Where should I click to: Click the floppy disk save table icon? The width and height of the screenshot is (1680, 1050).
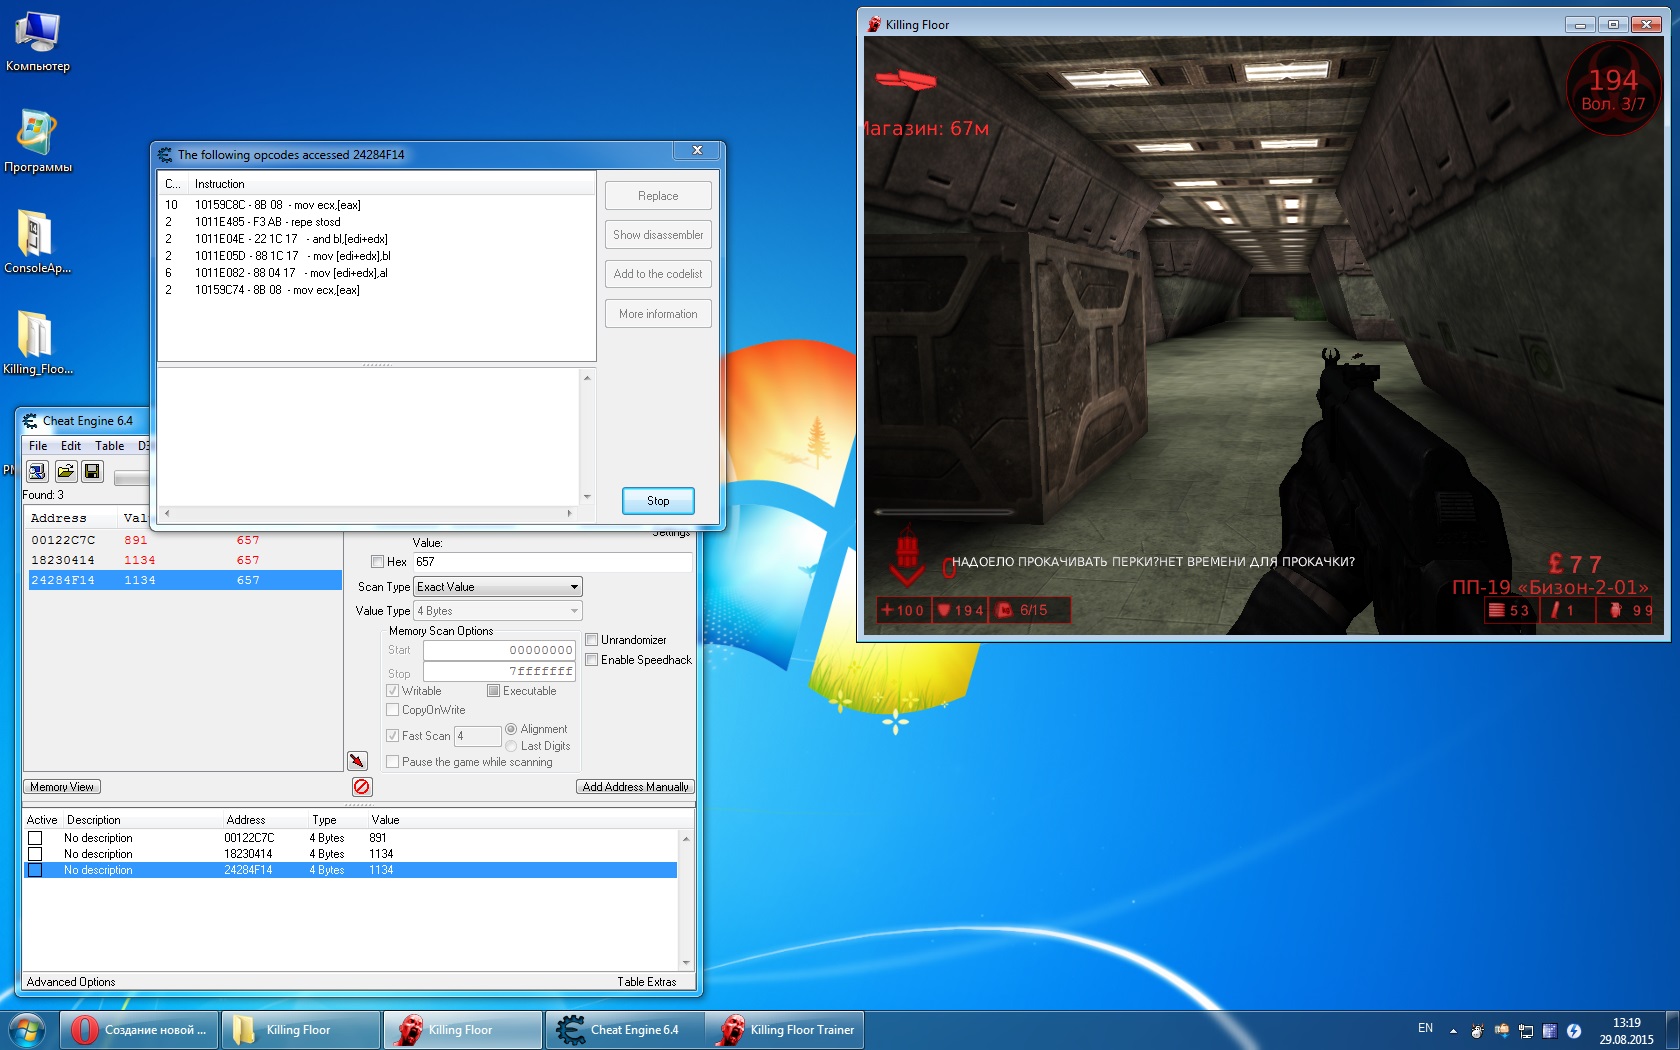92,471
